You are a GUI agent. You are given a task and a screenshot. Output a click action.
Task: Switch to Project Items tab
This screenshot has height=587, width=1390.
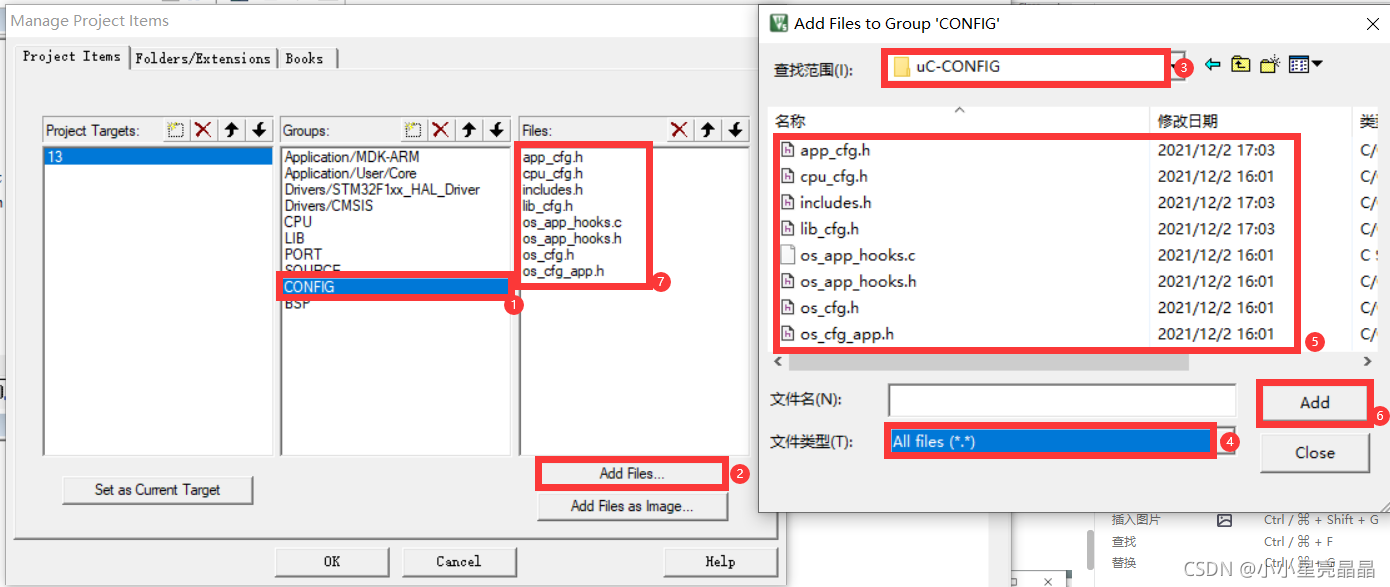click(x=72, y=57)
